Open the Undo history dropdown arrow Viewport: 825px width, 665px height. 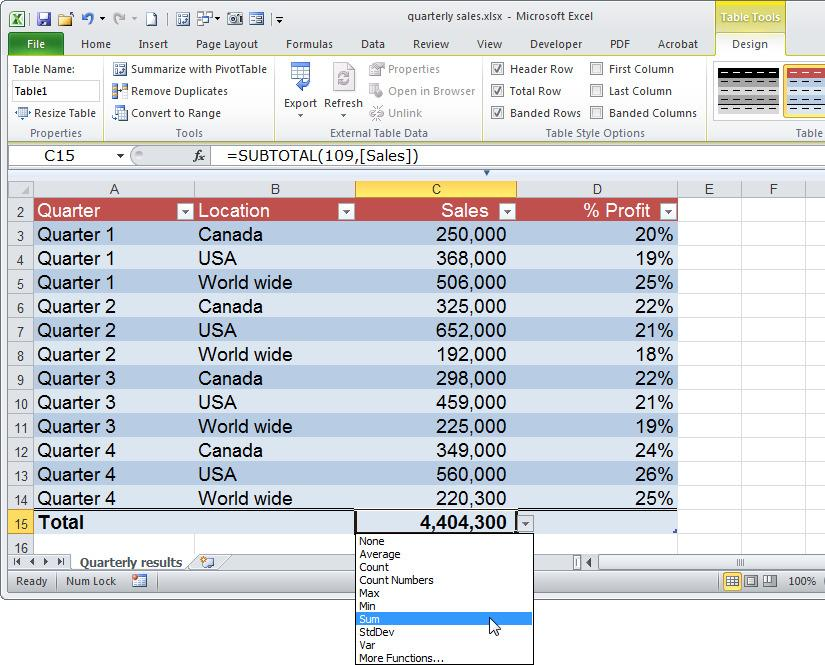(103, 19)
